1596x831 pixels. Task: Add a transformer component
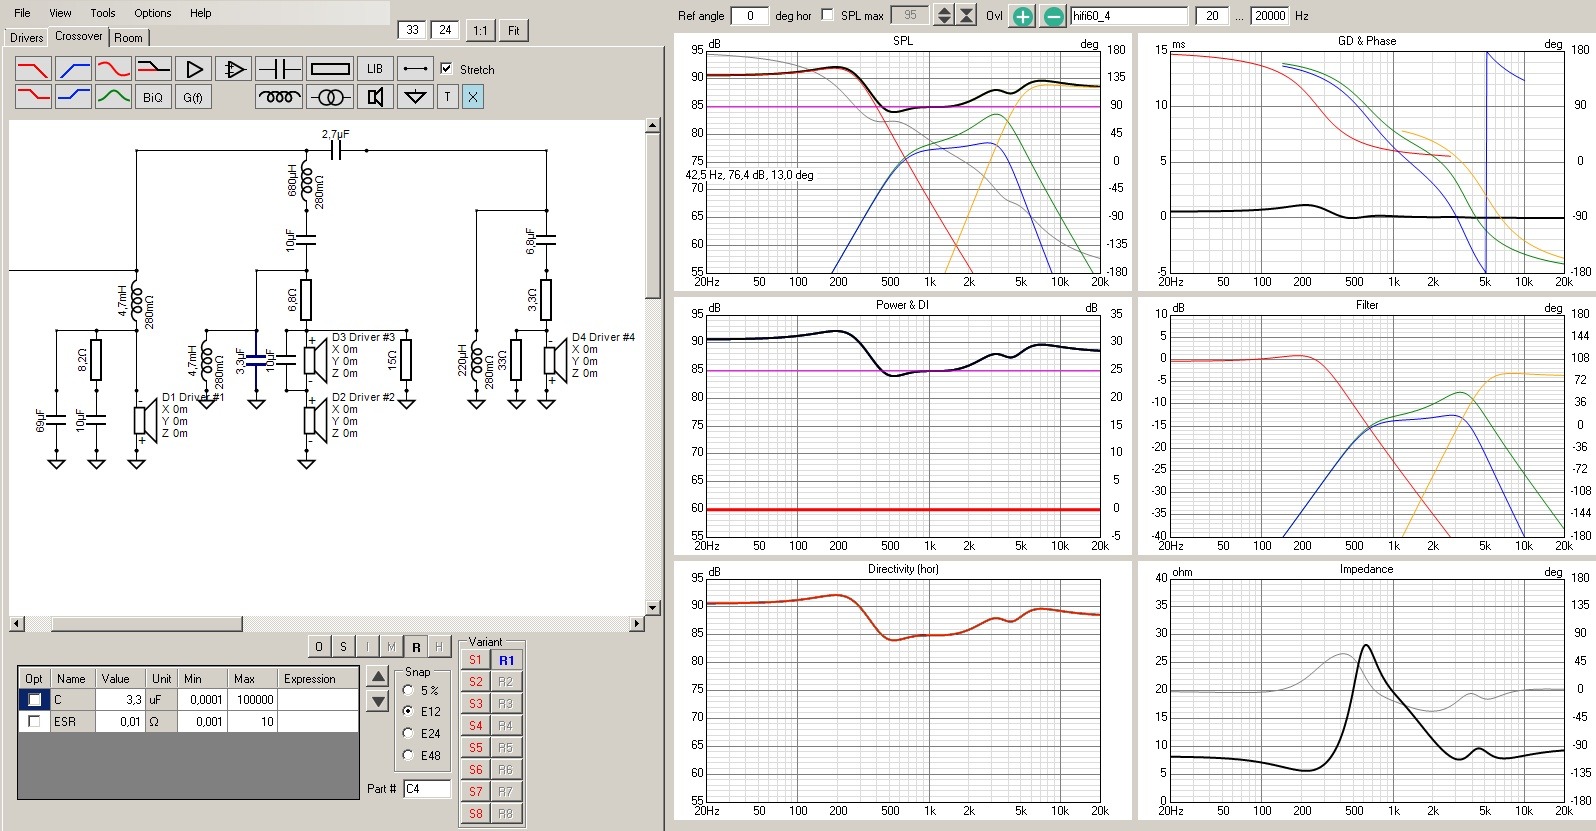pos(330,97)
